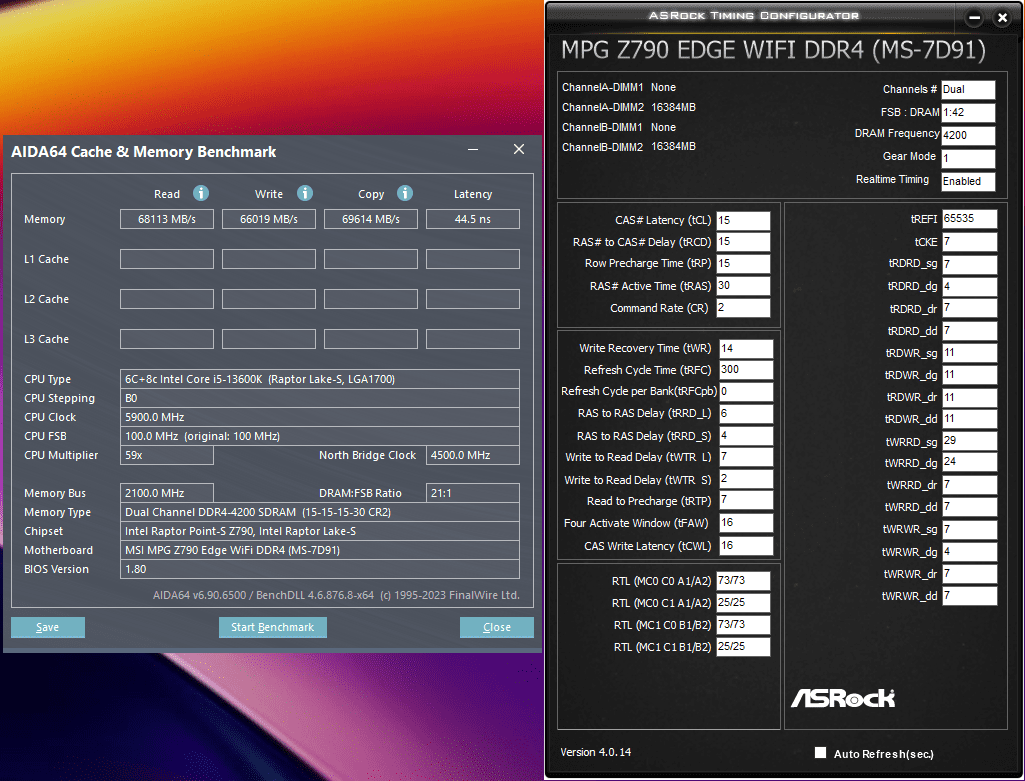Select the tRDWR_sg value field
This screenshot has height=781, width=1025.
pos(969,353)
